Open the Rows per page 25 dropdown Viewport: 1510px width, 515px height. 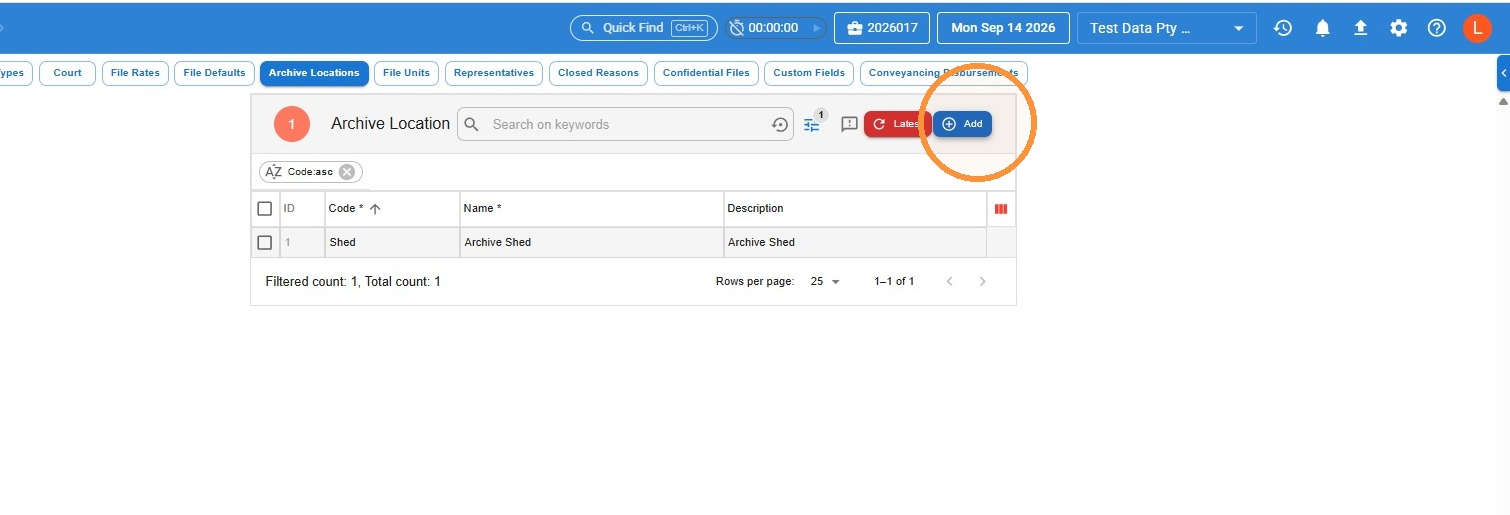click(x=825, y=282)
